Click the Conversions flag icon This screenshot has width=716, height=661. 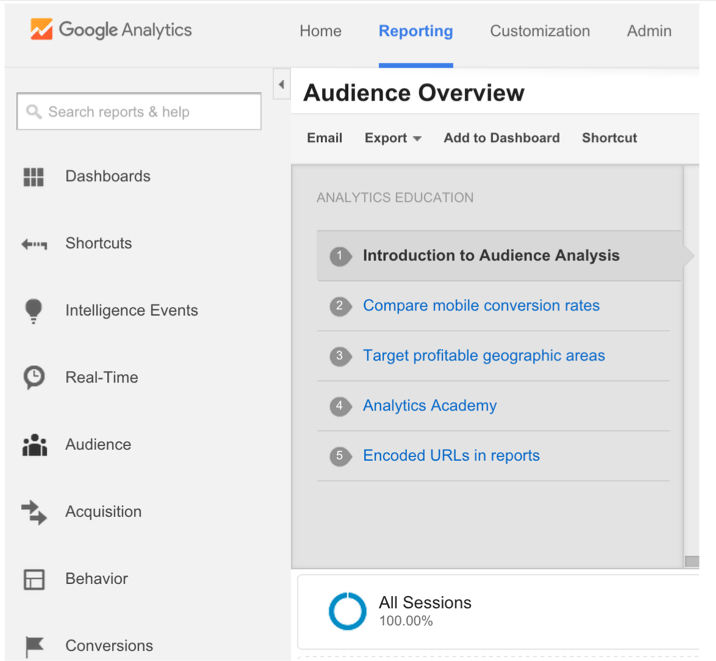pyautogui.click(x=34, y=647)
